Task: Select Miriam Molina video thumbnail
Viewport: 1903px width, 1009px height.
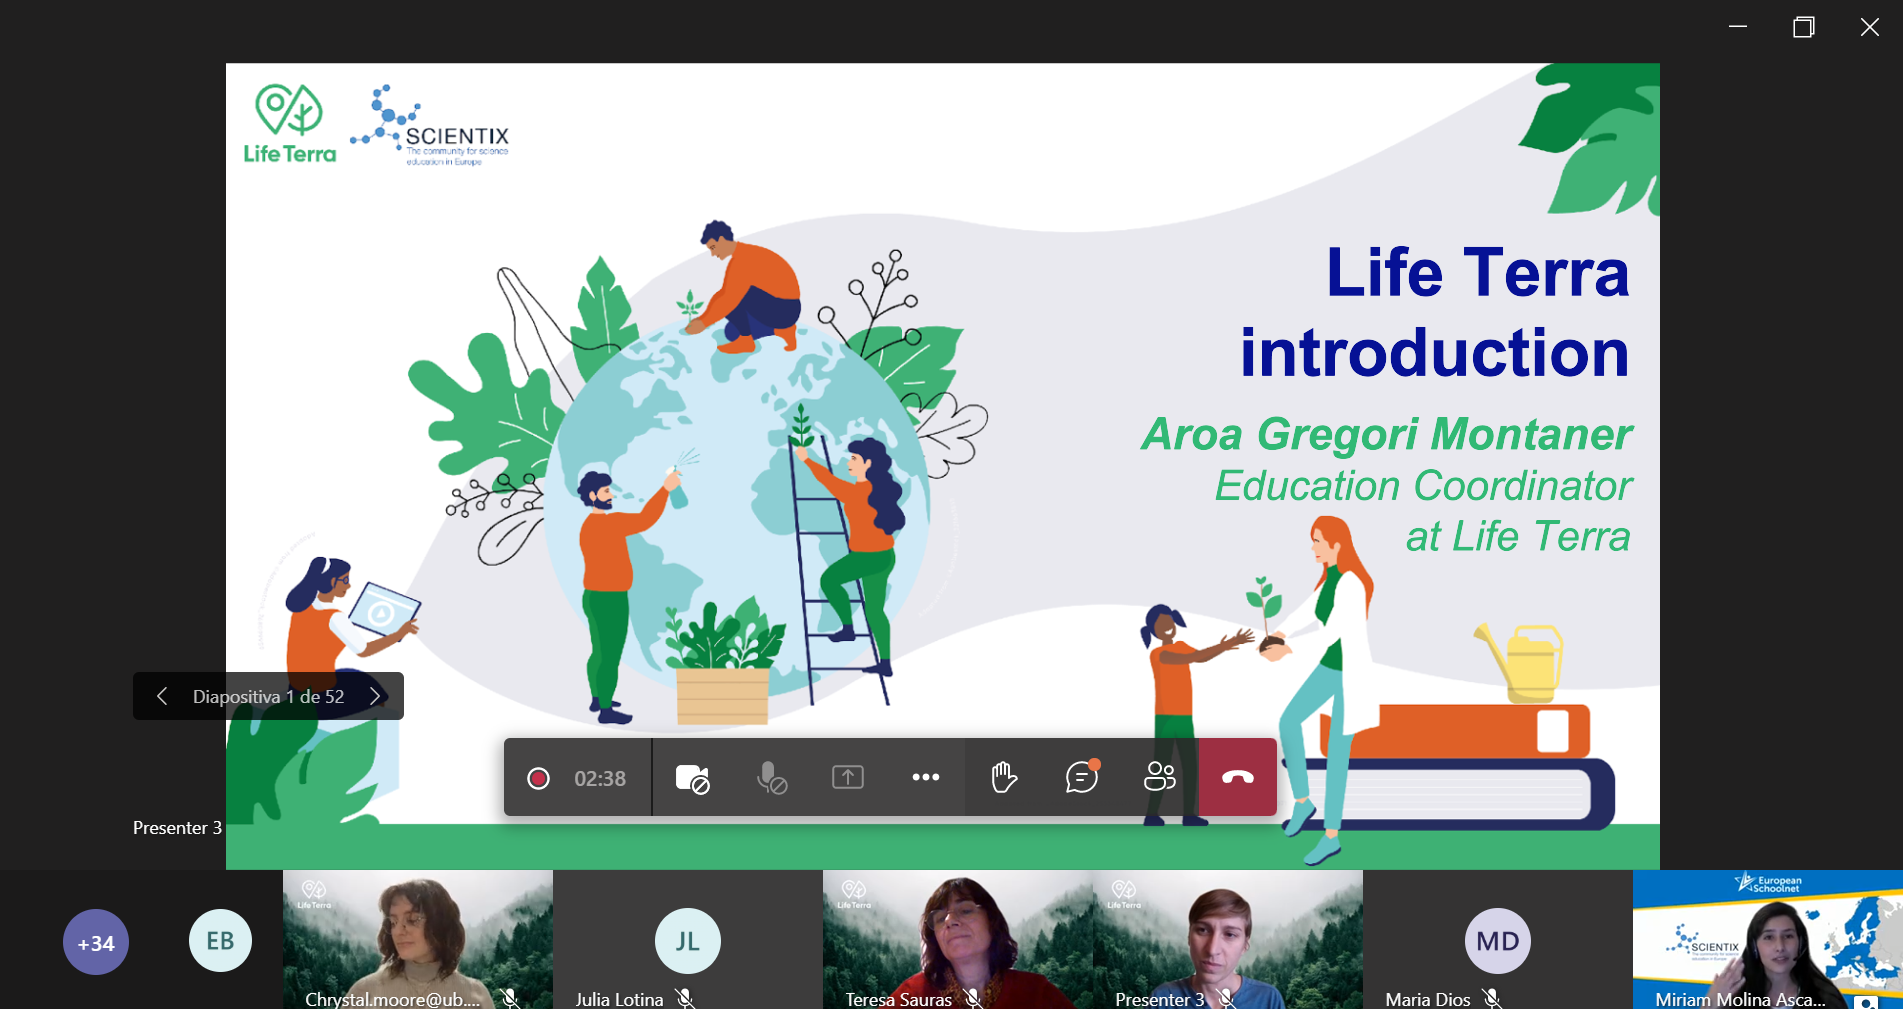Action: click(x=1768, y=939)
